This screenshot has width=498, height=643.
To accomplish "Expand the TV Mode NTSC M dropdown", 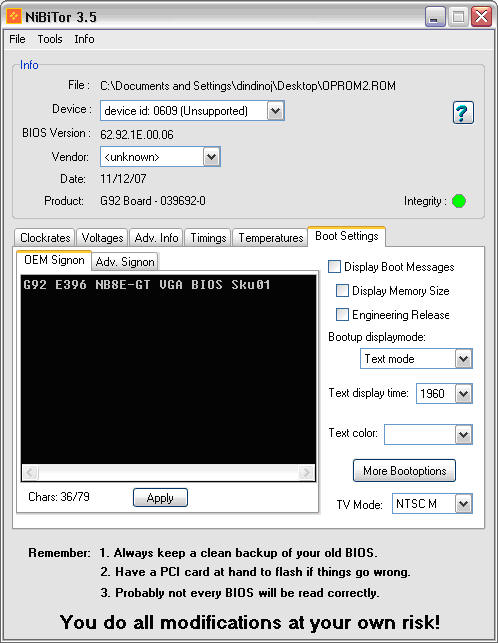I will [464, 504].
